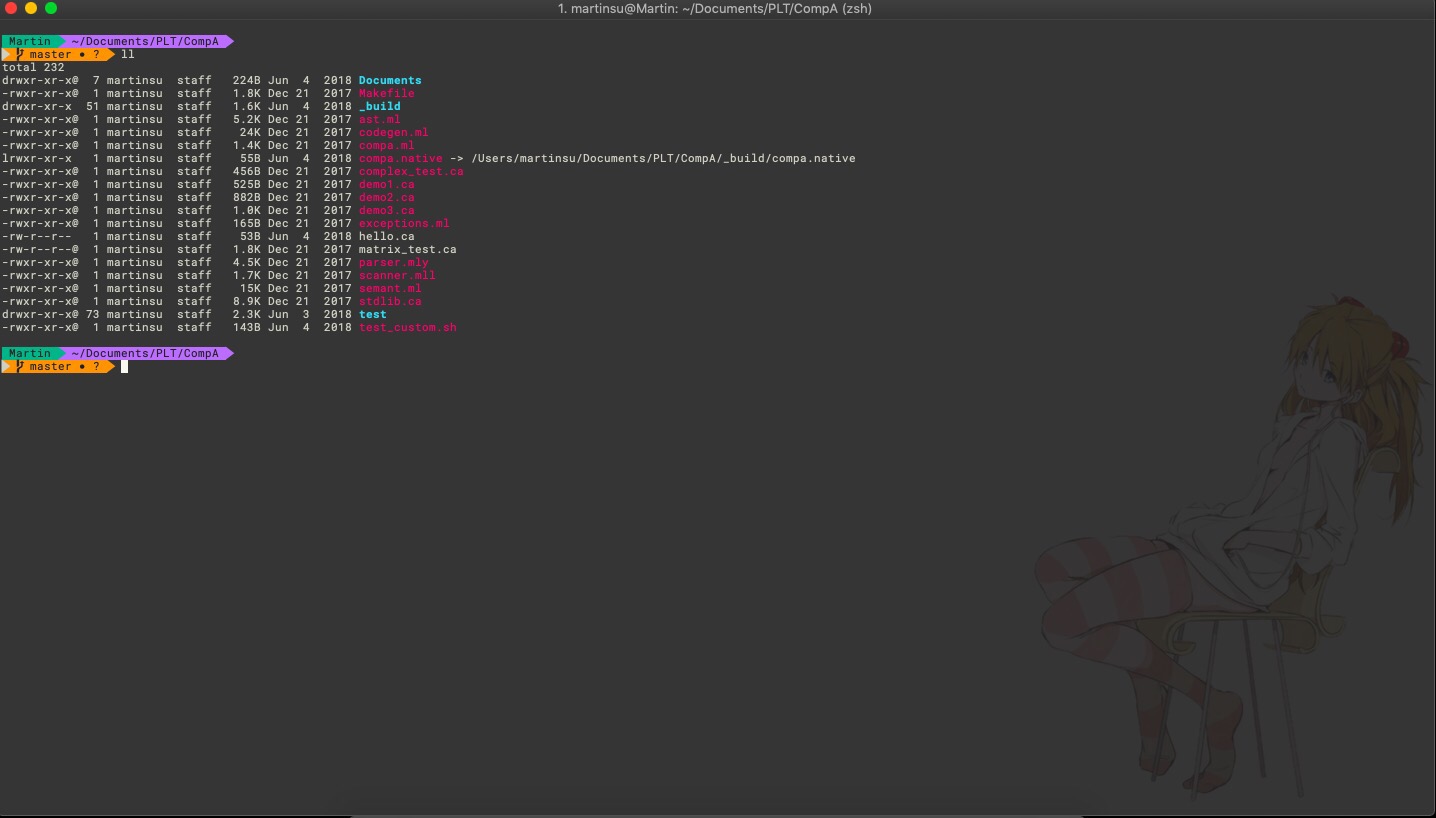Viewport: 1436px width, 818px height.
Task: Click the scanner.mll file name
Action: click(397, 275)
